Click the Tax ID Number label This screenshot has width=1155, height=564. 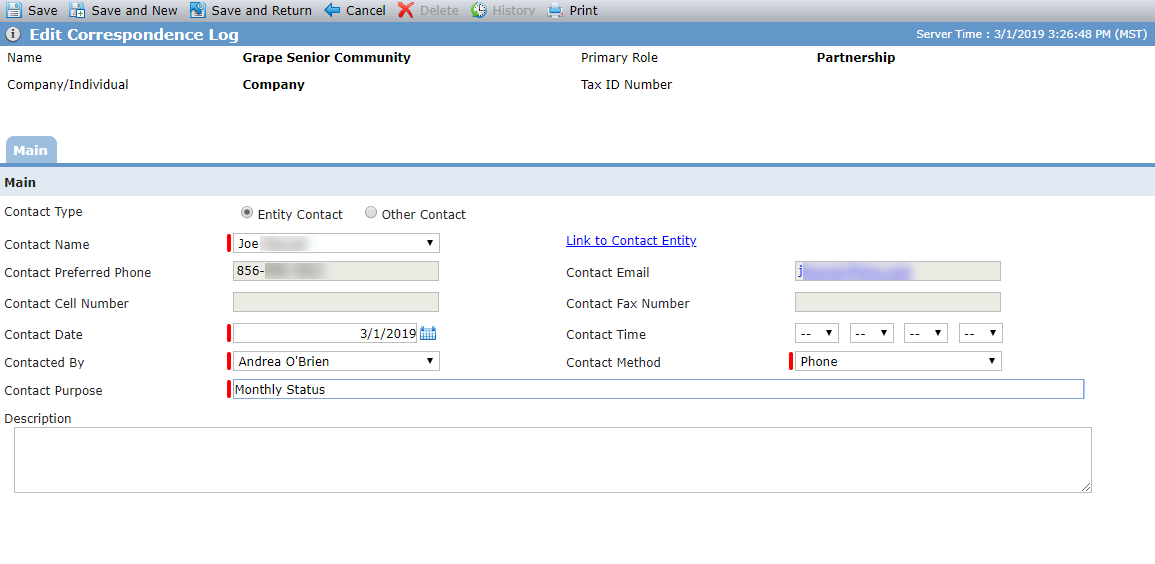pos(626,85)
